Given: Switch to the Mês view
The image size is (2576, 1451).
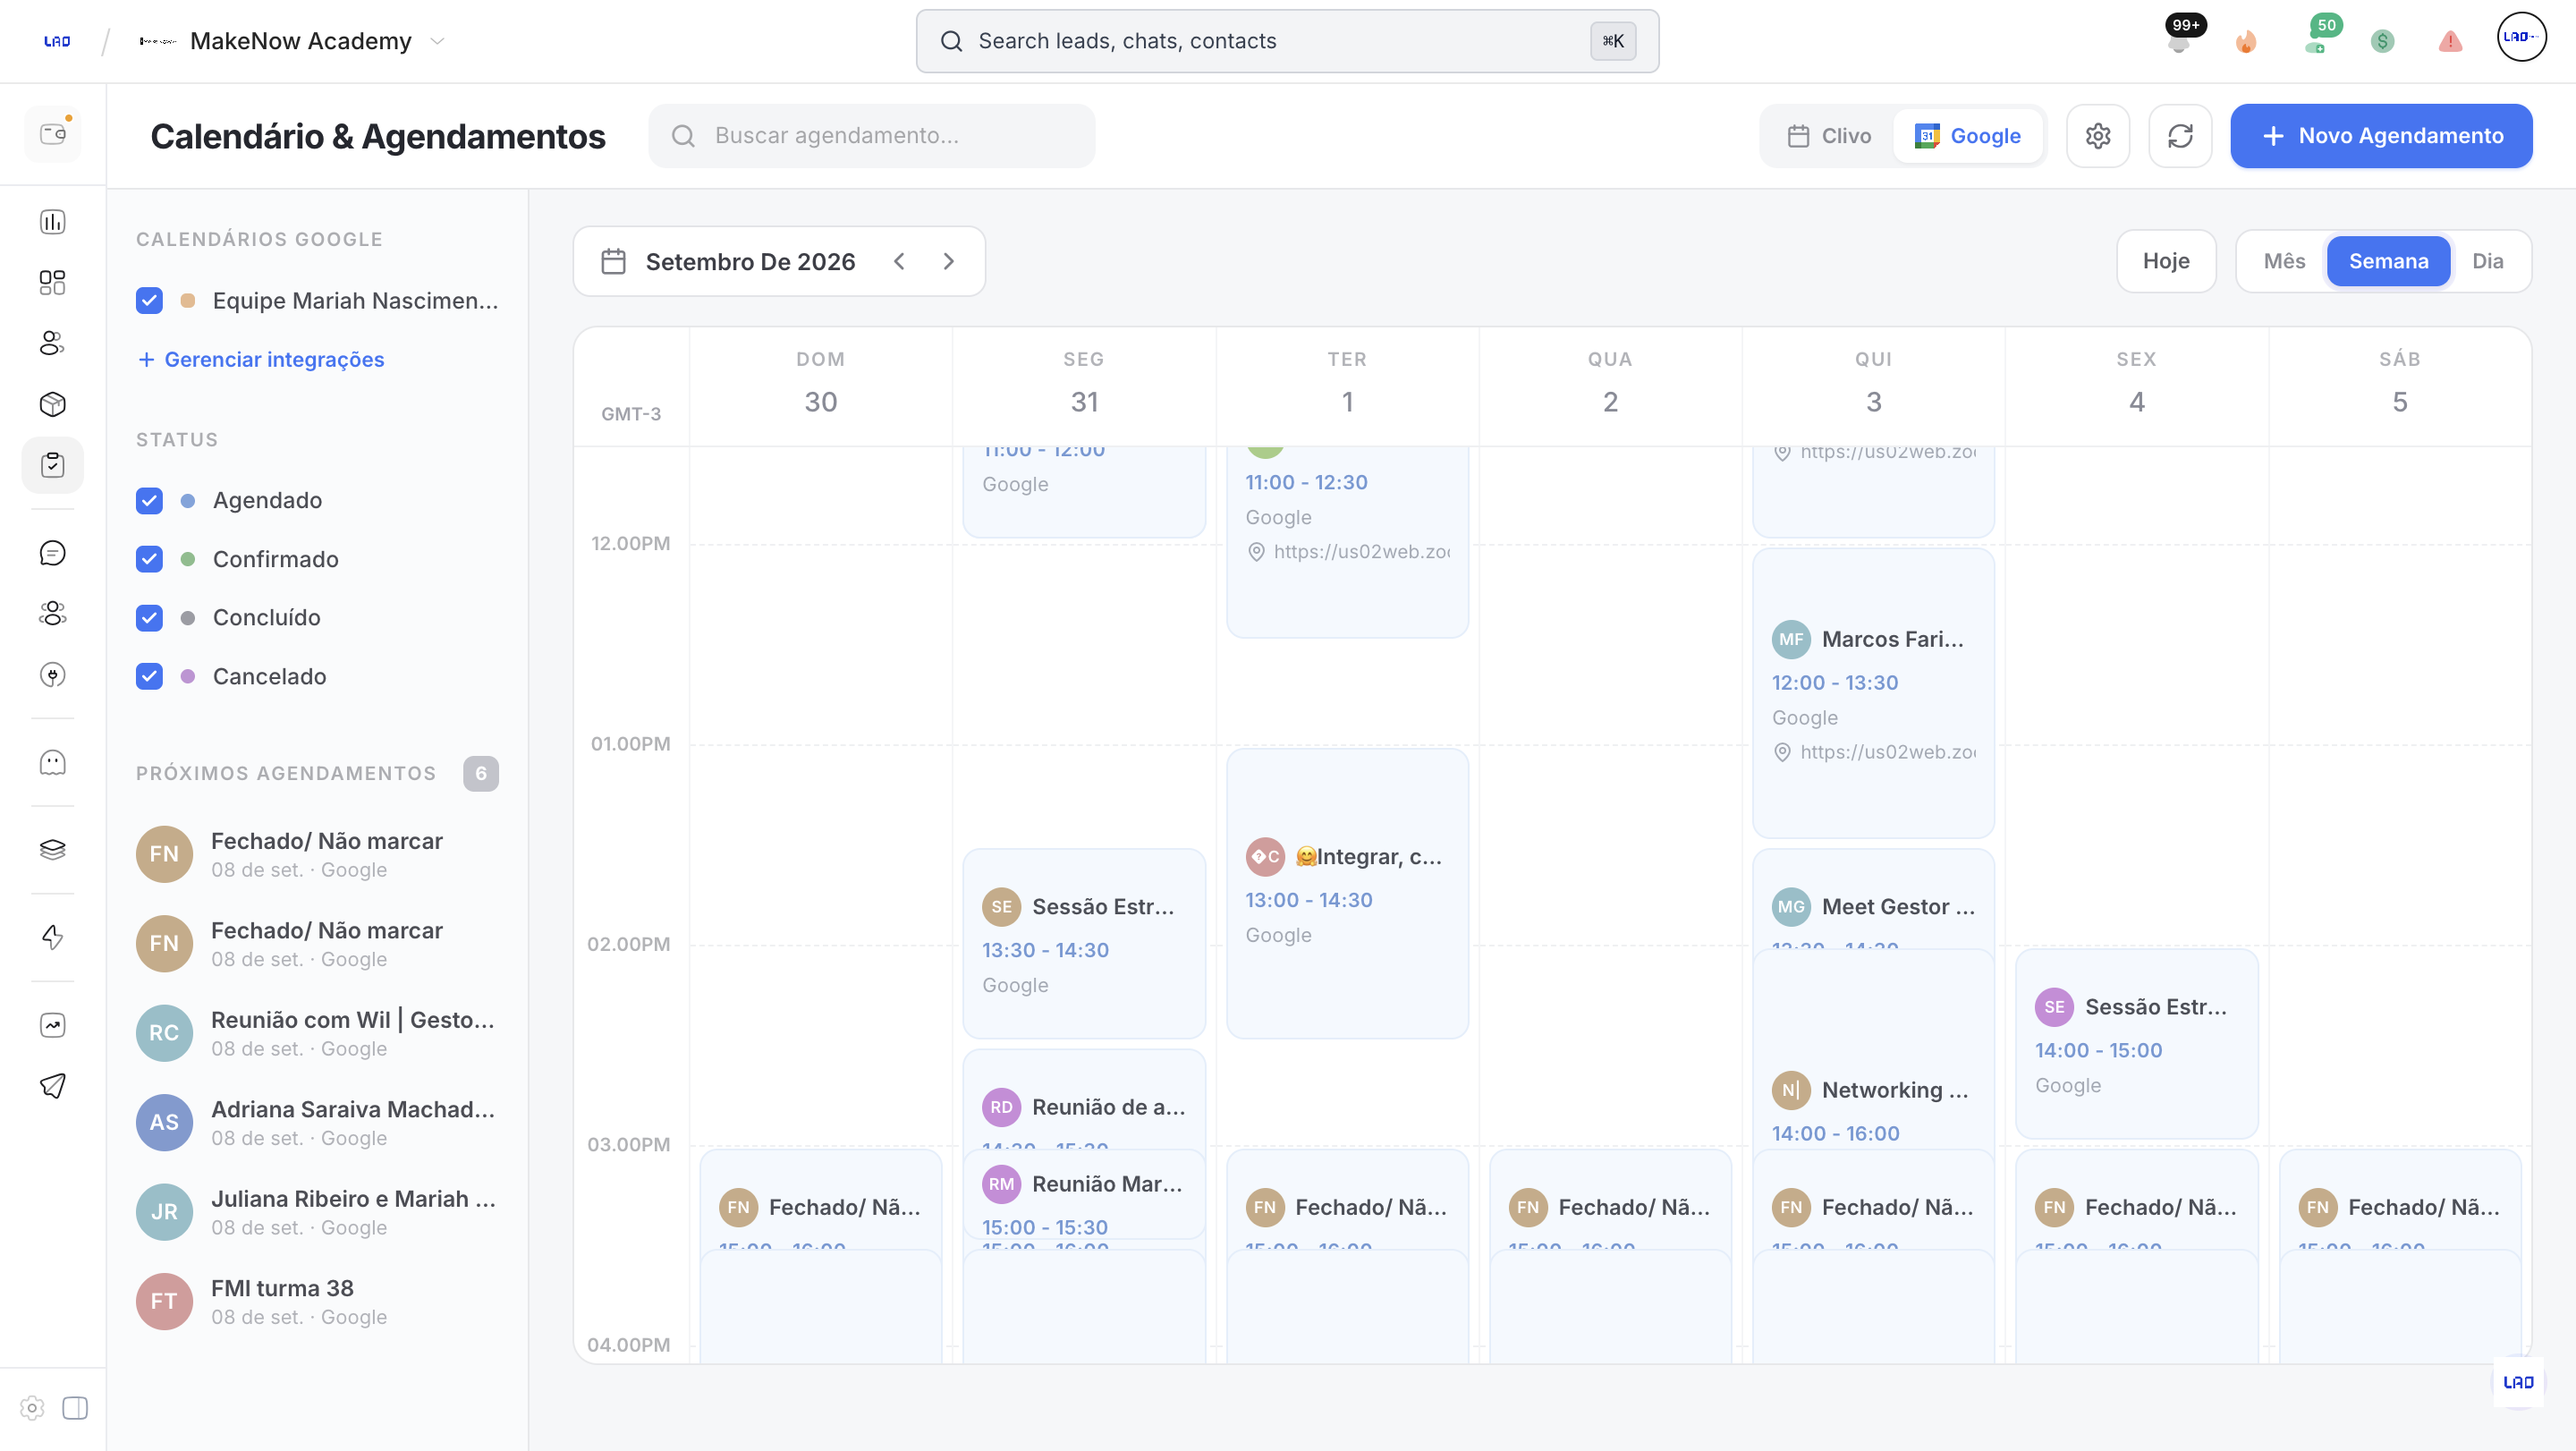Looking at the screenshot, I should point(2284,262).
